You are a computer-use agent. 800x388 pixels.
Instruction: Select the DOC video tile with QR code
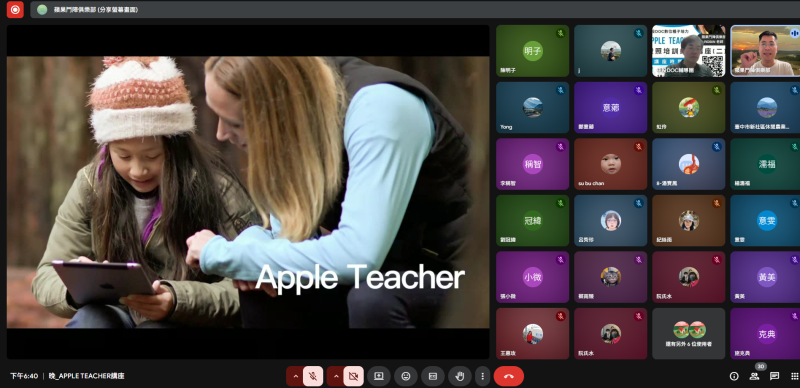(689, 51)
